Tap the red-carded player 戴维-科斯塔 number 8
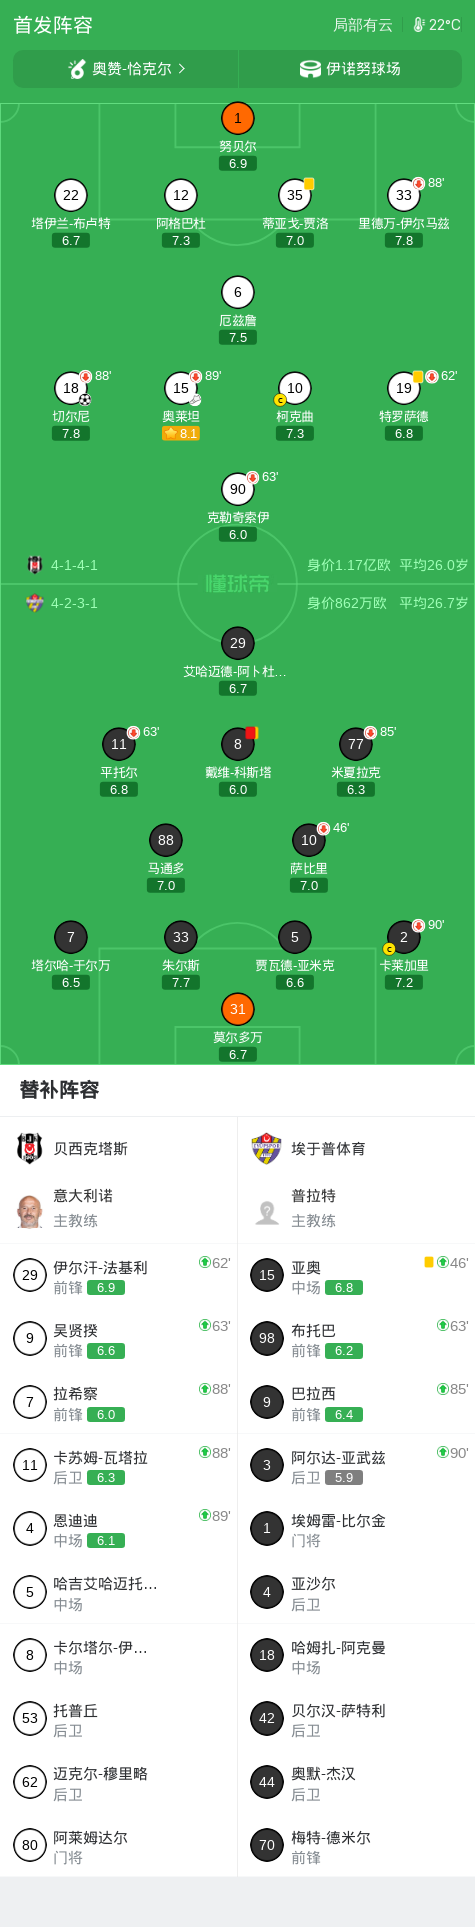Viewport: 475px width, 1927px height. (x=238, y=744)
